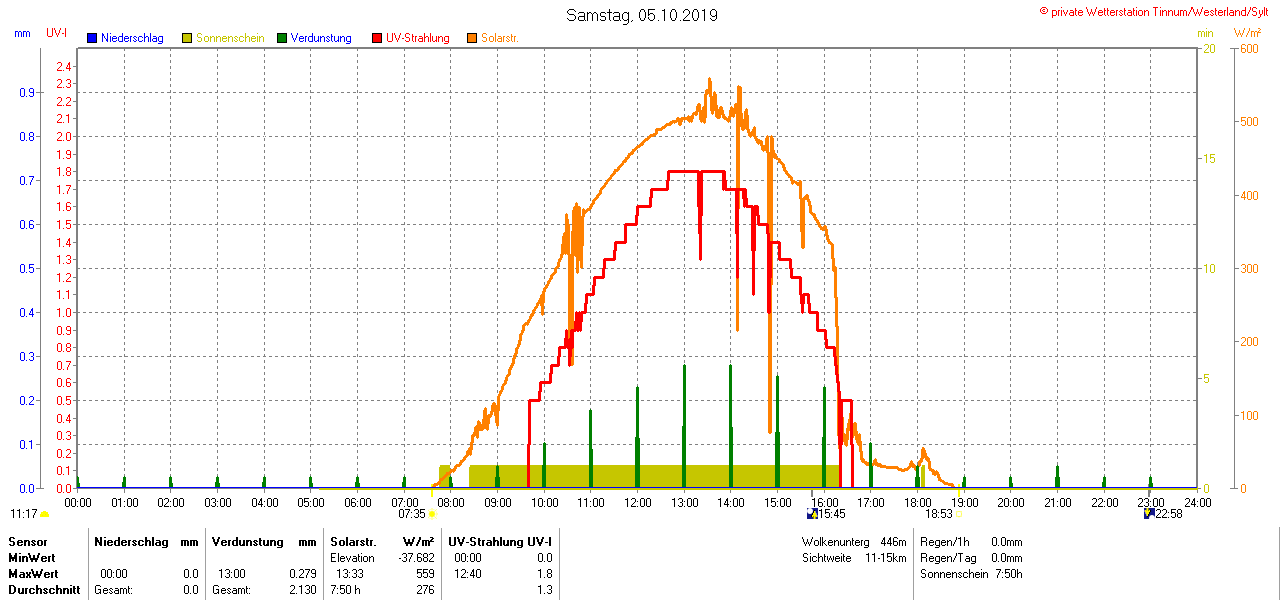
Task: Click the 18:00 time axis label
Action: coord(918,502)
